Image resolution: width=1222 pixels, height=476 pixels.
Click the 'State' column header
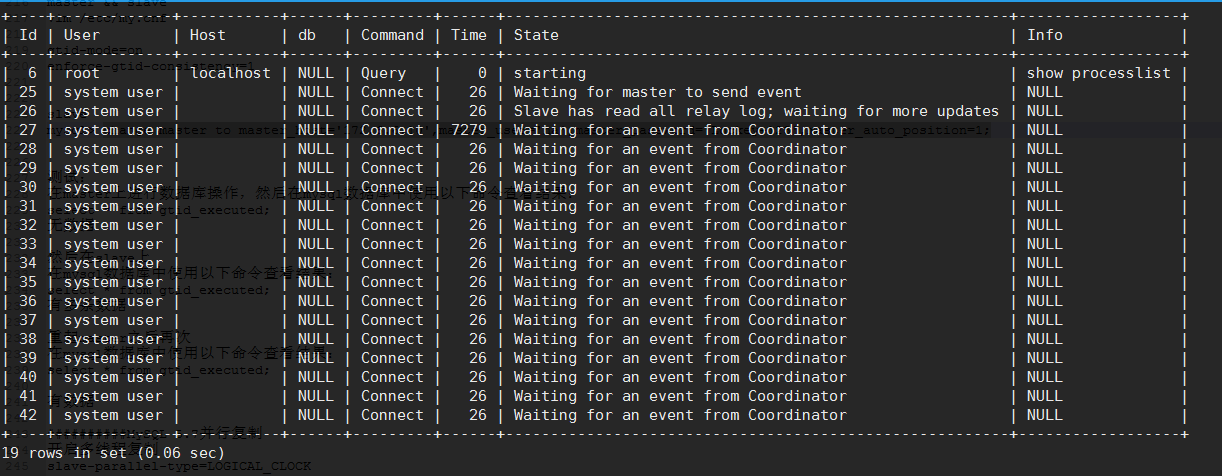tap(536, 35)
